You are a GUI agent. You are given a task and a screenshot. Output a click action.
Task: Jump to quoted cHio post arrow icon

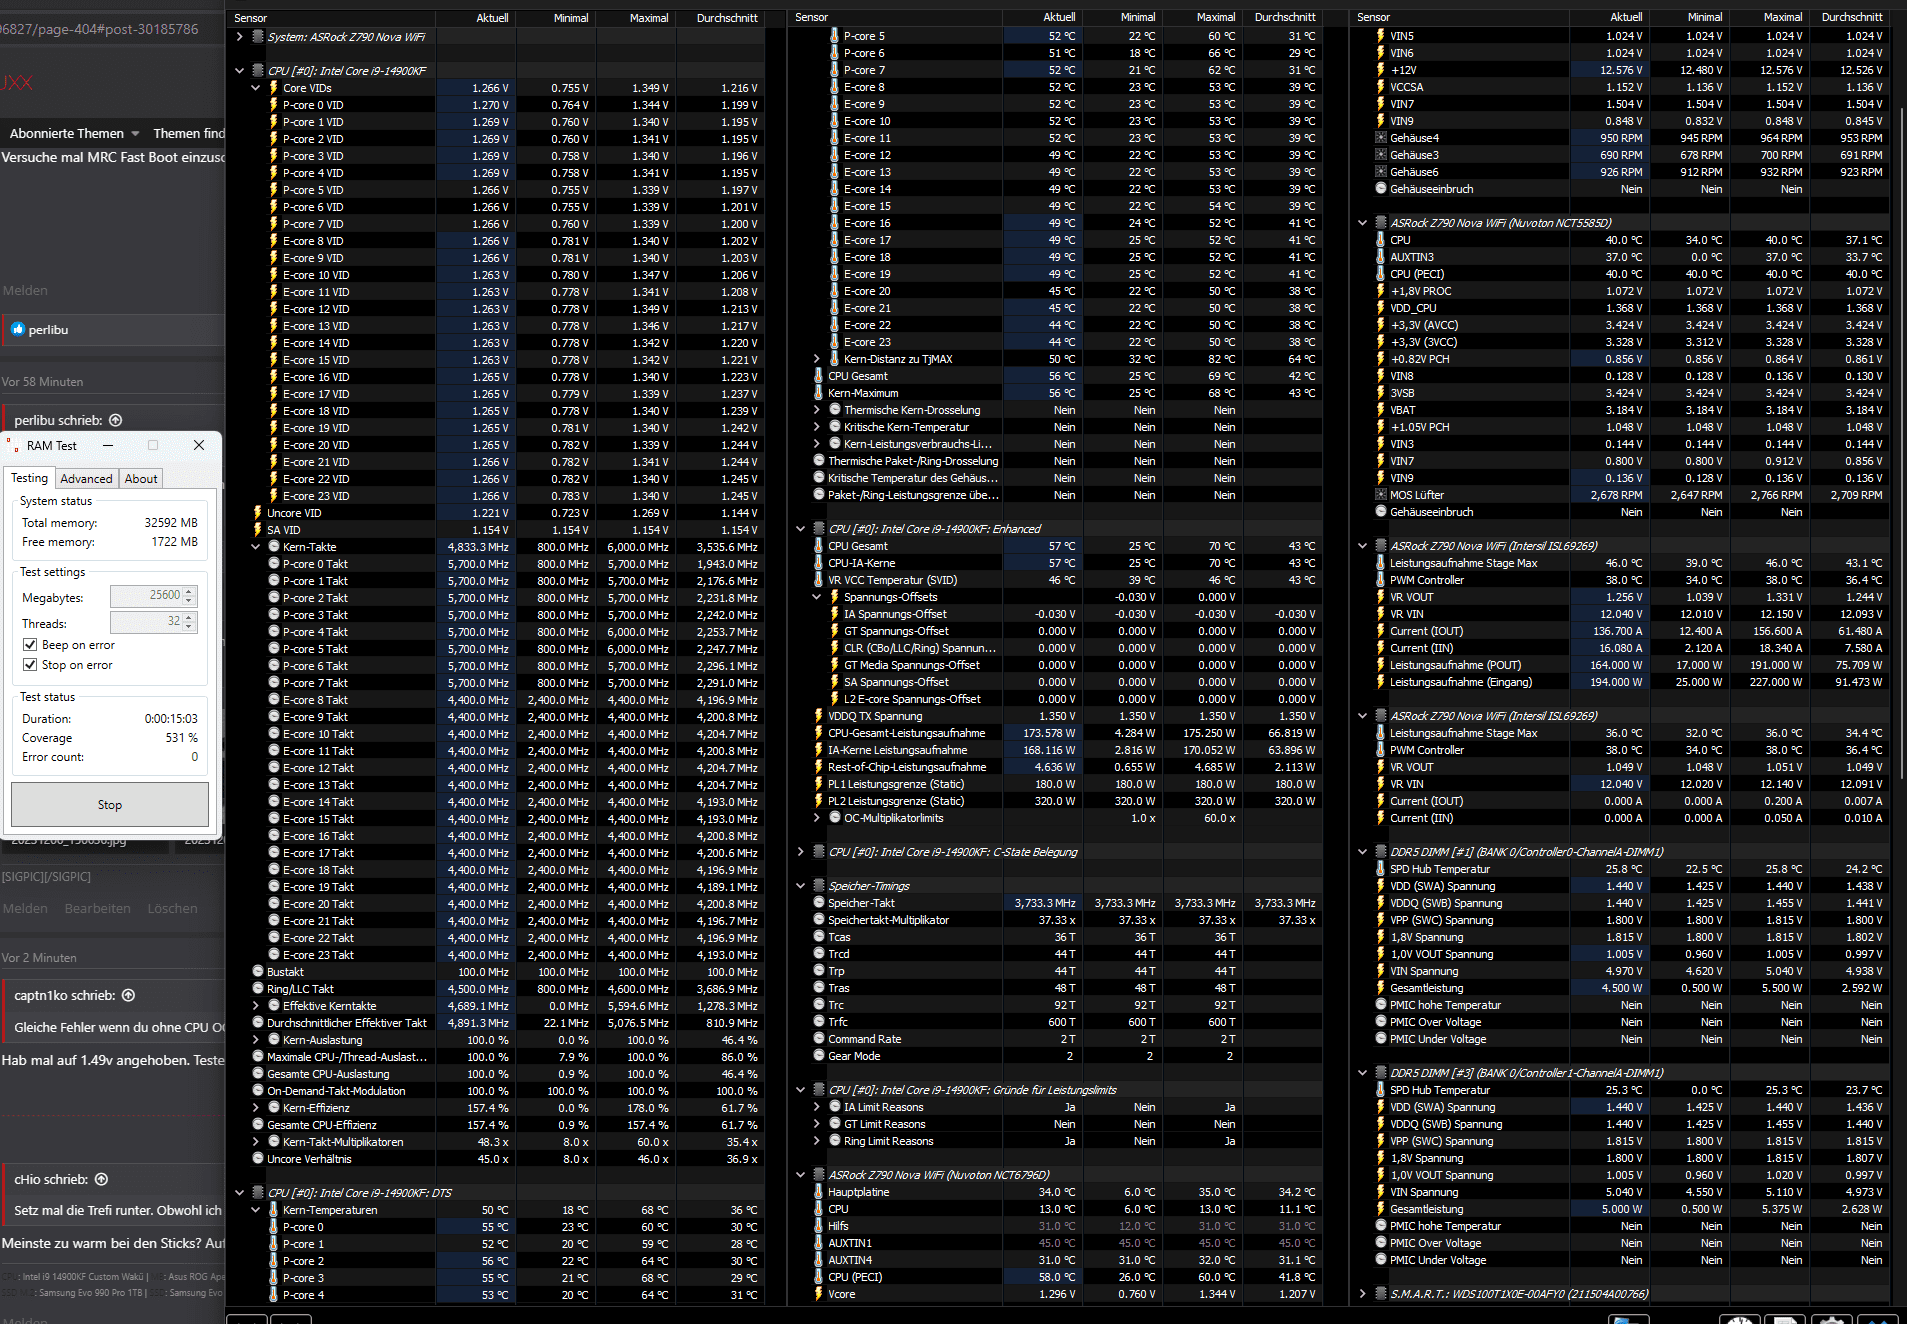tap(101, 1179)
